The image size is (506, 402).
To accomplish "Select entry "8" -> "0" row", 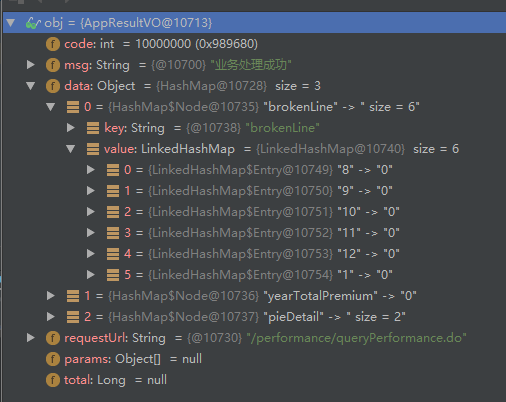I will [x=254, y=170].
